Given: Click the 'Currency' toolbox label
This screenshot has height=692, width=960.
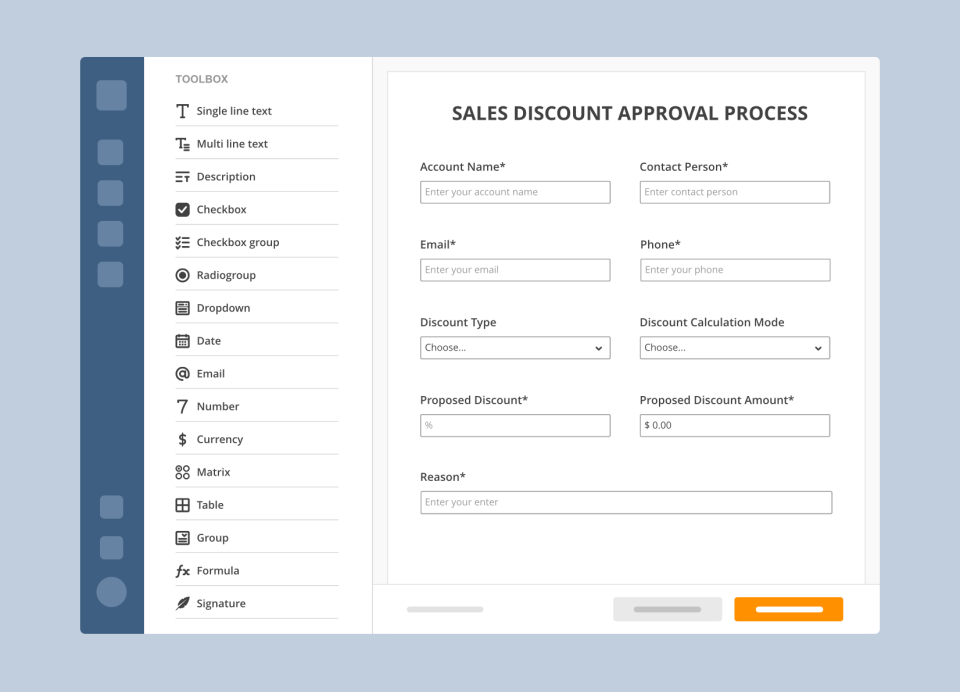Looking at the screenshot, I should pos(220,440).
